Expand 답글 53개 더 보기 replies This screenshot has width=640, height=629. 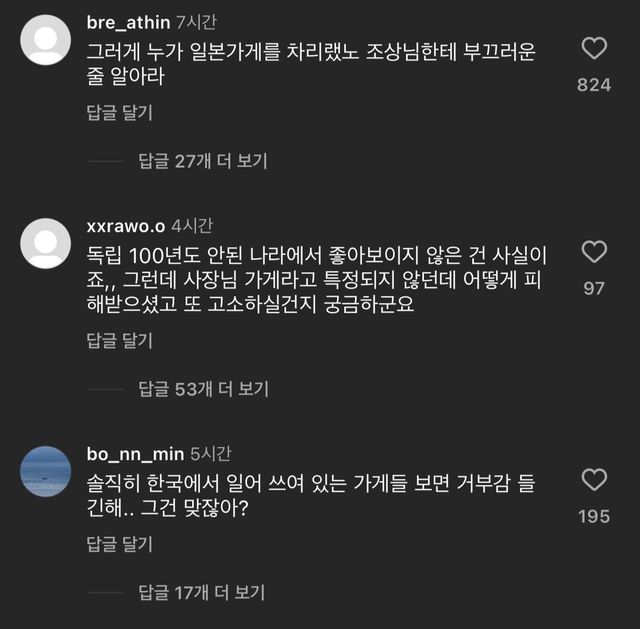pyautogui.click(x=203, y=388)
